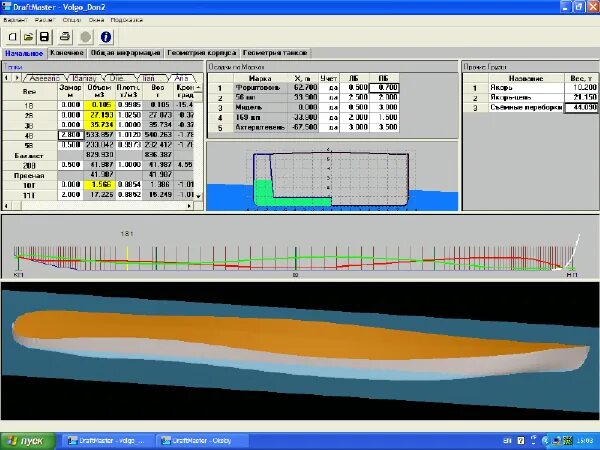
Task: Click the yellow volume cell 0.105
Action: coord(99,105)
